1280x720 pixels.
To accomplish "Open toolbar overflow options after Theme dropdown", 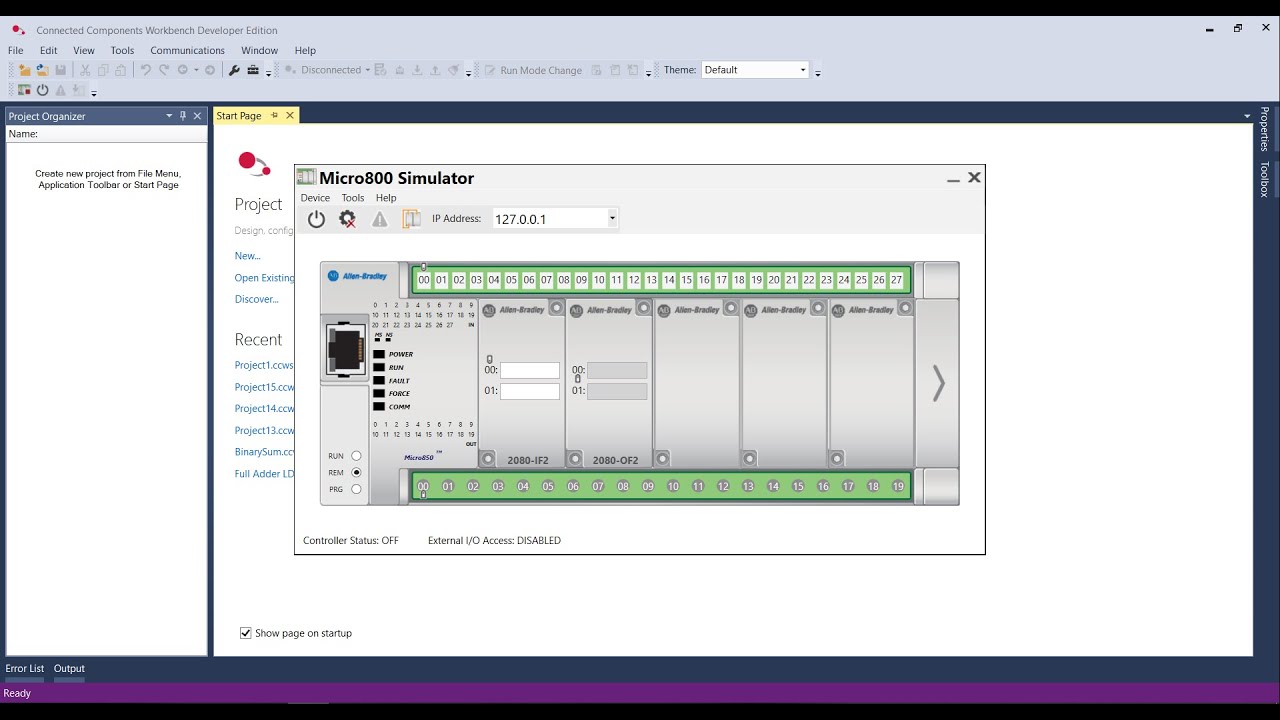I will 818,72.
